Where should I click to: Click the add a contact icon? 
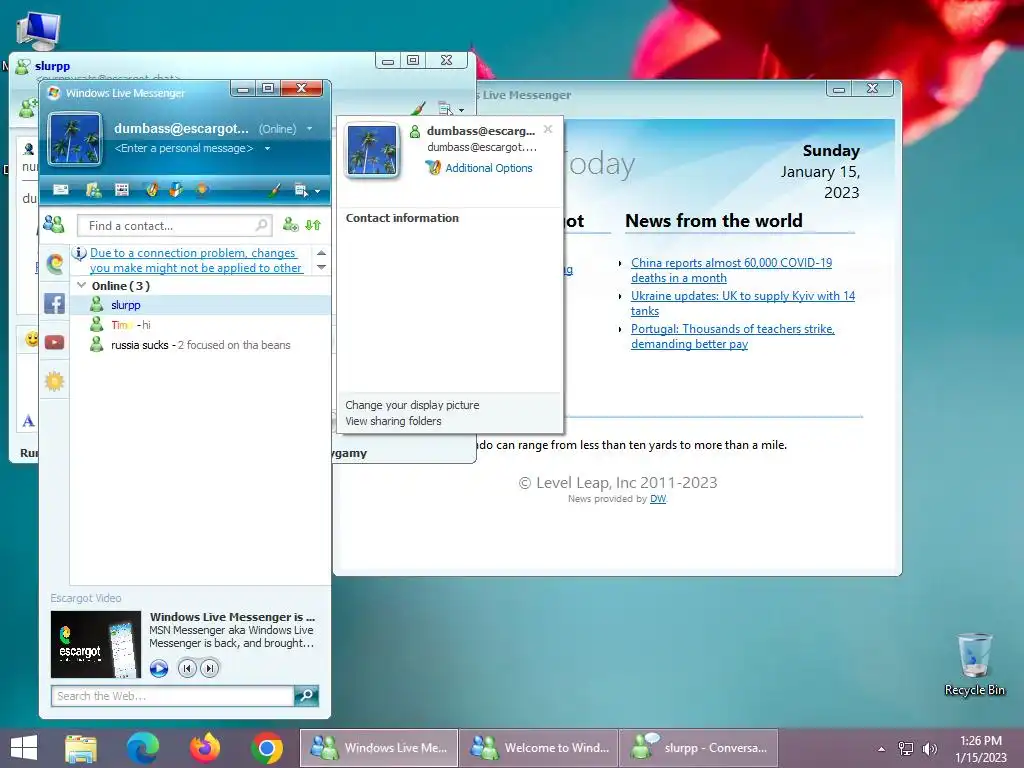click(291, 225)
